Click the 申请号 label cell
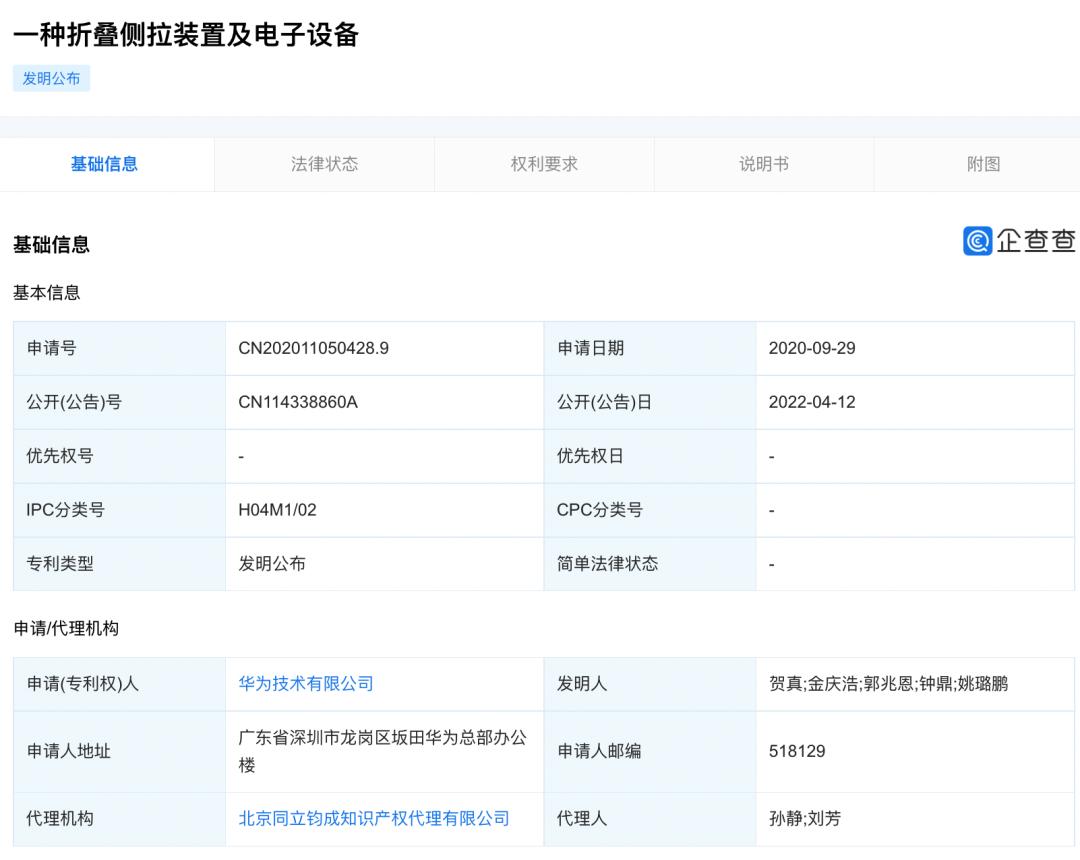Screen dimensions: 1080x860 pyautogui.click(x=119, y=348)
